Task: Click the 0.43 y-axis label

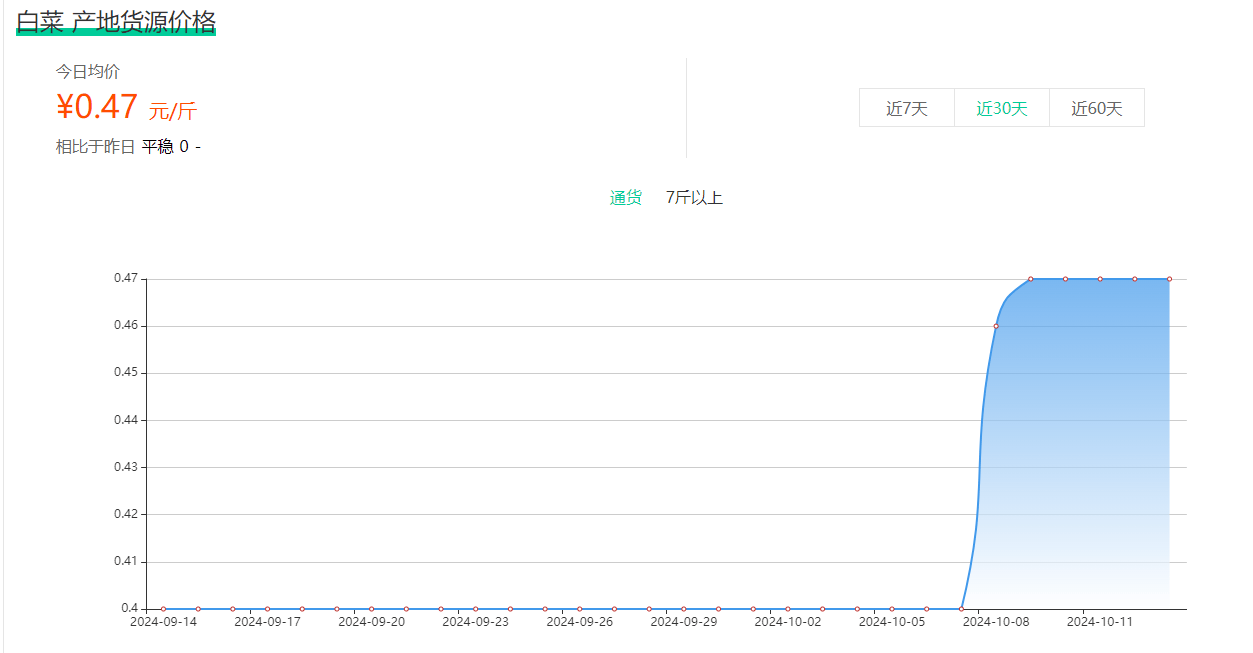Action: 126,467
